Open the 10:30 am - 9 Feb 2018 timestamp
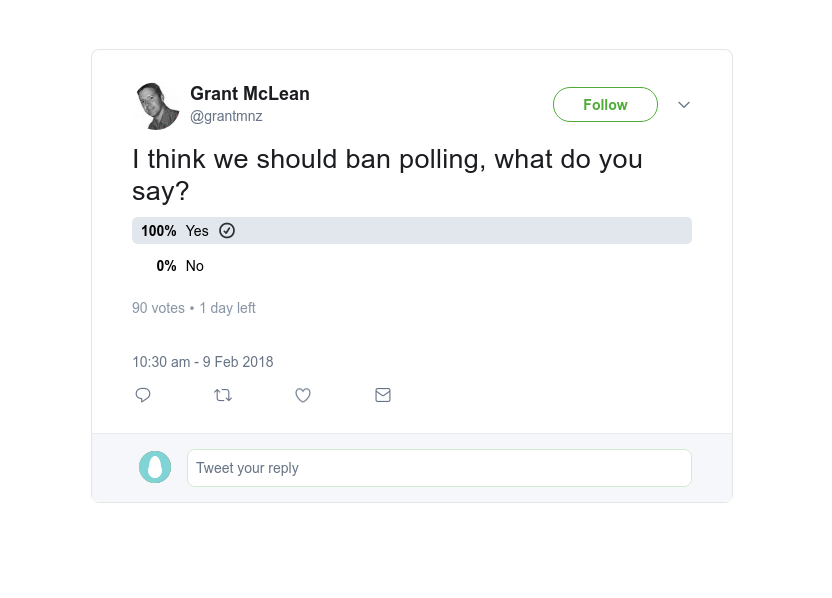The height and width of the screenshot is (598, 832). pos(202,362)
